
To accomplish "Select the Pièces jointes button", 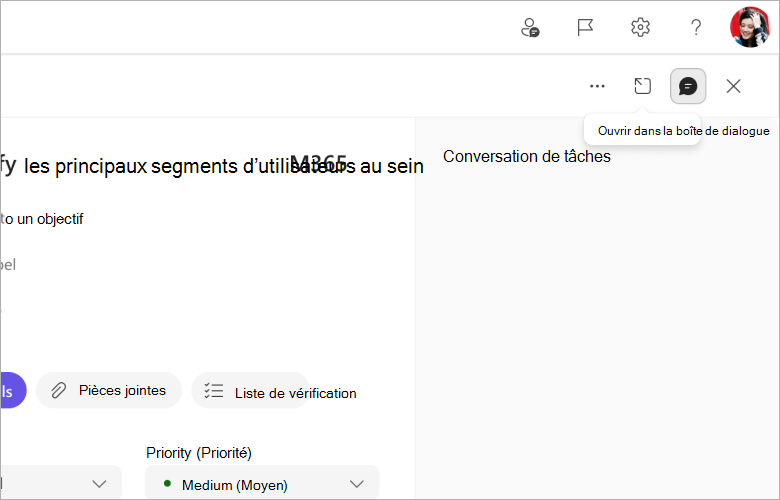I will pos(109,391).
